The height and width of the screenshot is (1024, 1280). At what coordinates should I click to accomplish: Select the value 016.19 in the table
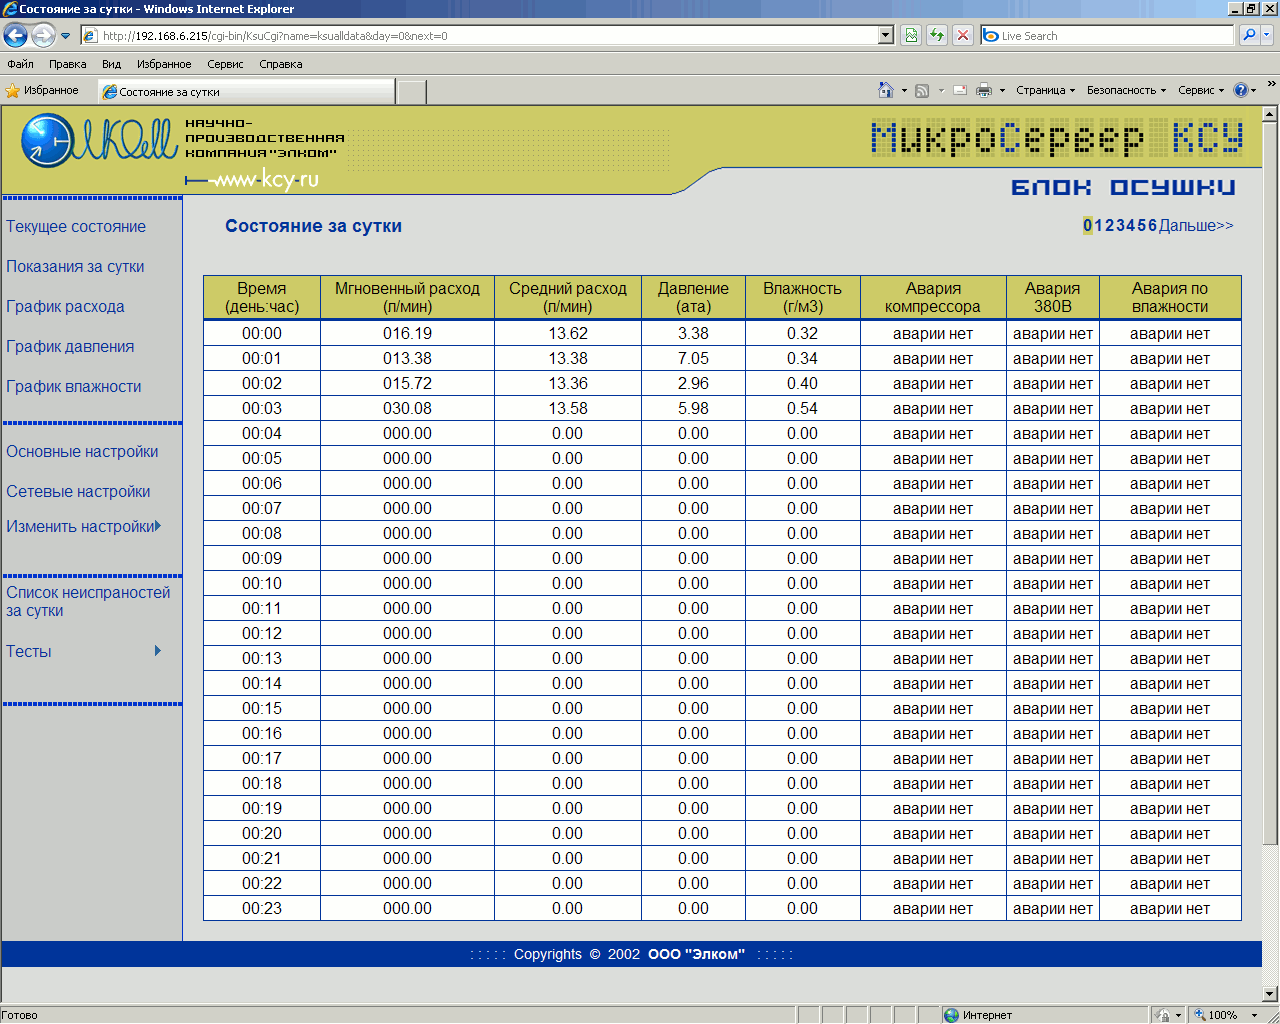408,334
